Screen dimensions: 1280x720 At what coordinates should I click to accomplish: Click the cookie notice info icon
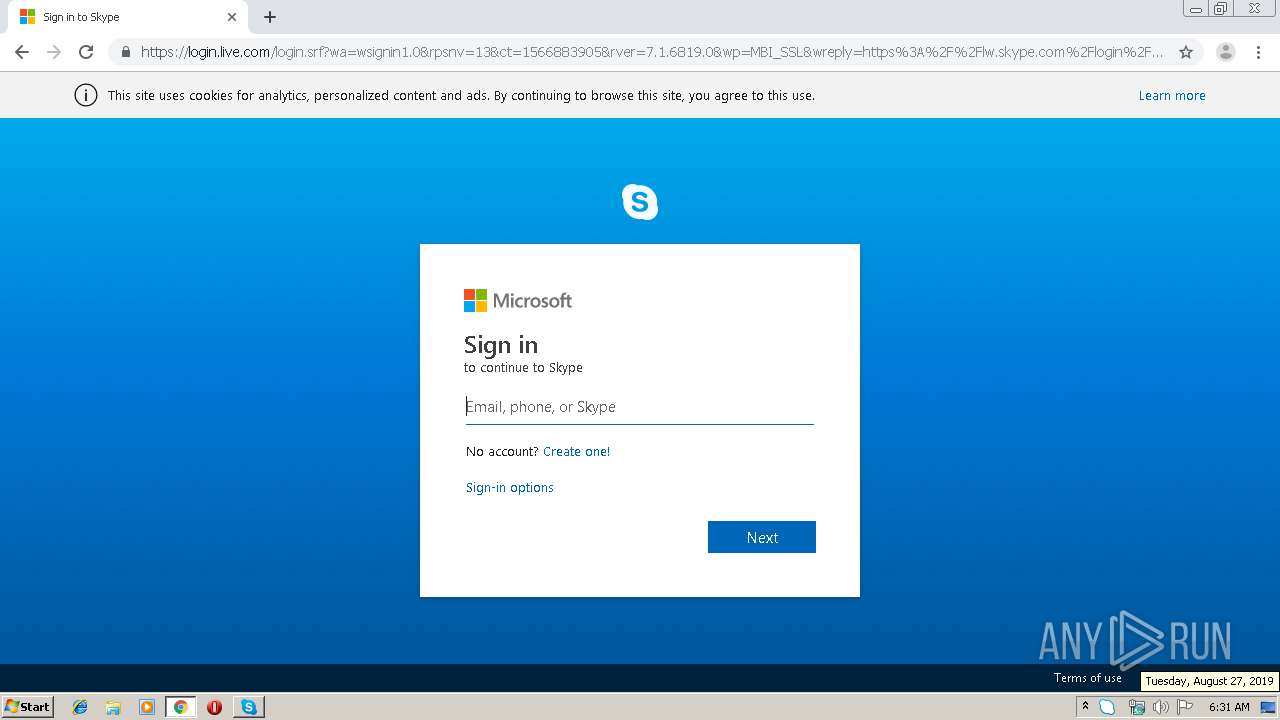click(x=86, y=96)
